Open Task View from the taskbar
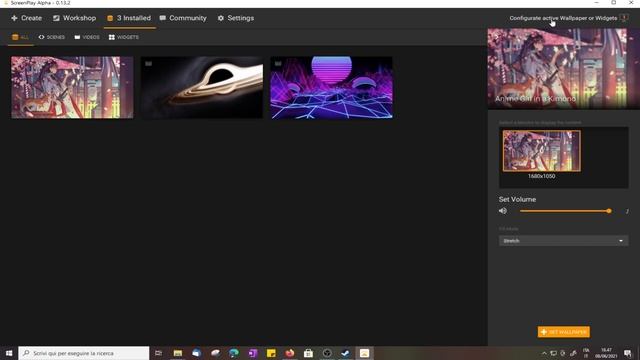 tap(158, 353)
